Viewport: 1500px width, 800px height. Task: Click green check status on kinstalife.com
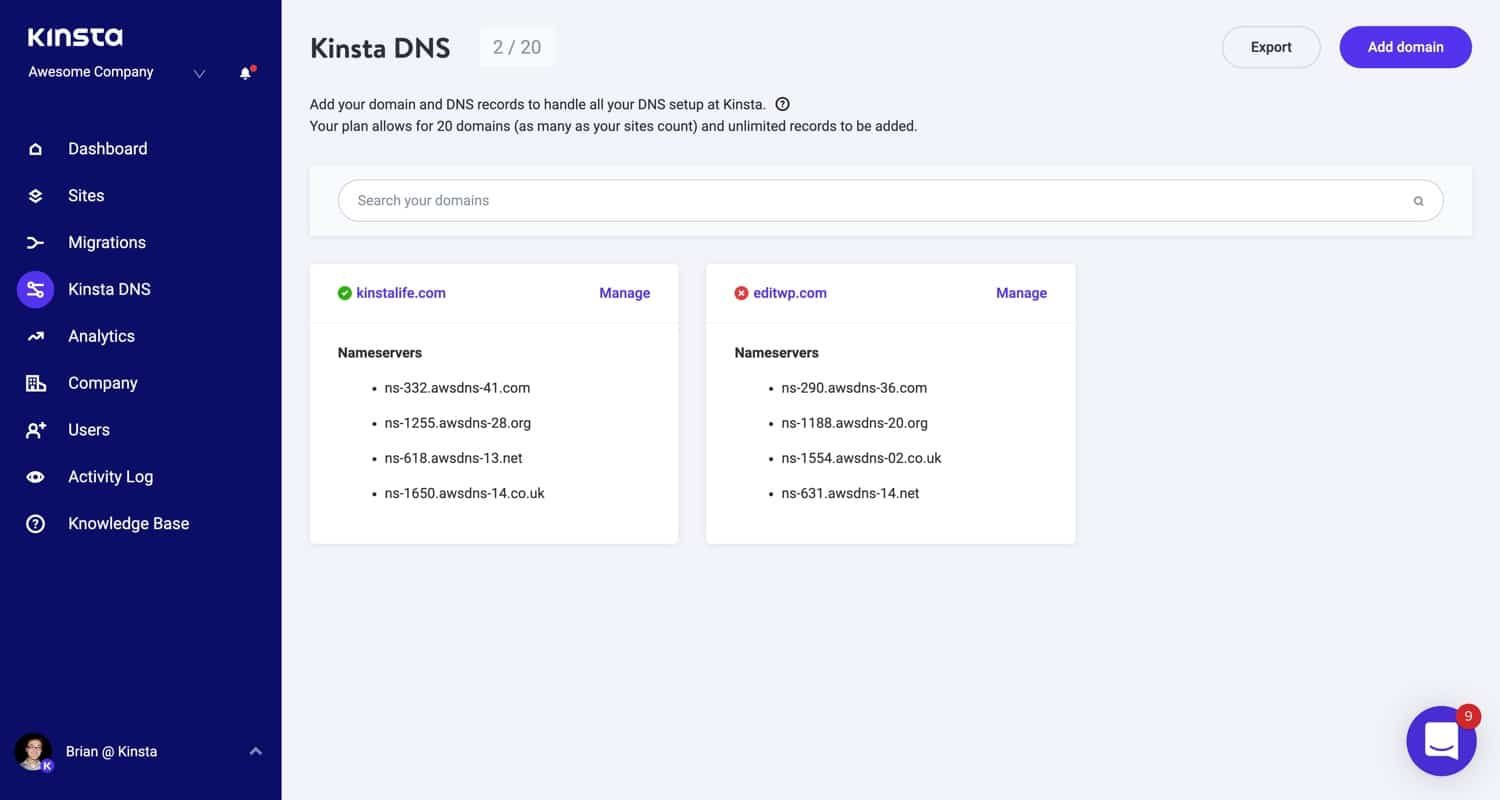coord(344,293)
